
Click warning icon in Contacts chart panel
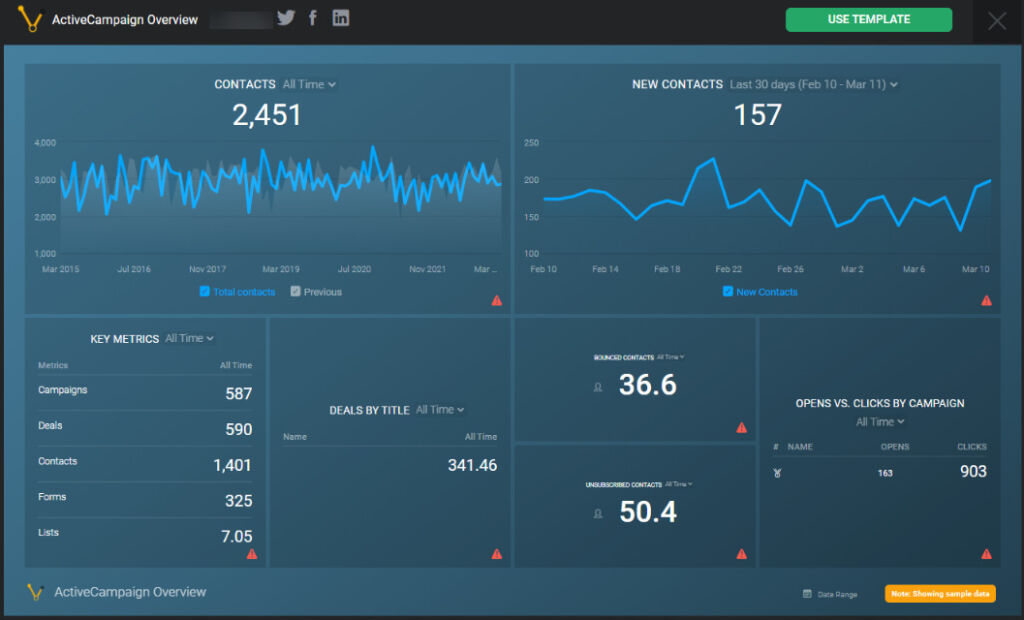(x=497, y=300)
